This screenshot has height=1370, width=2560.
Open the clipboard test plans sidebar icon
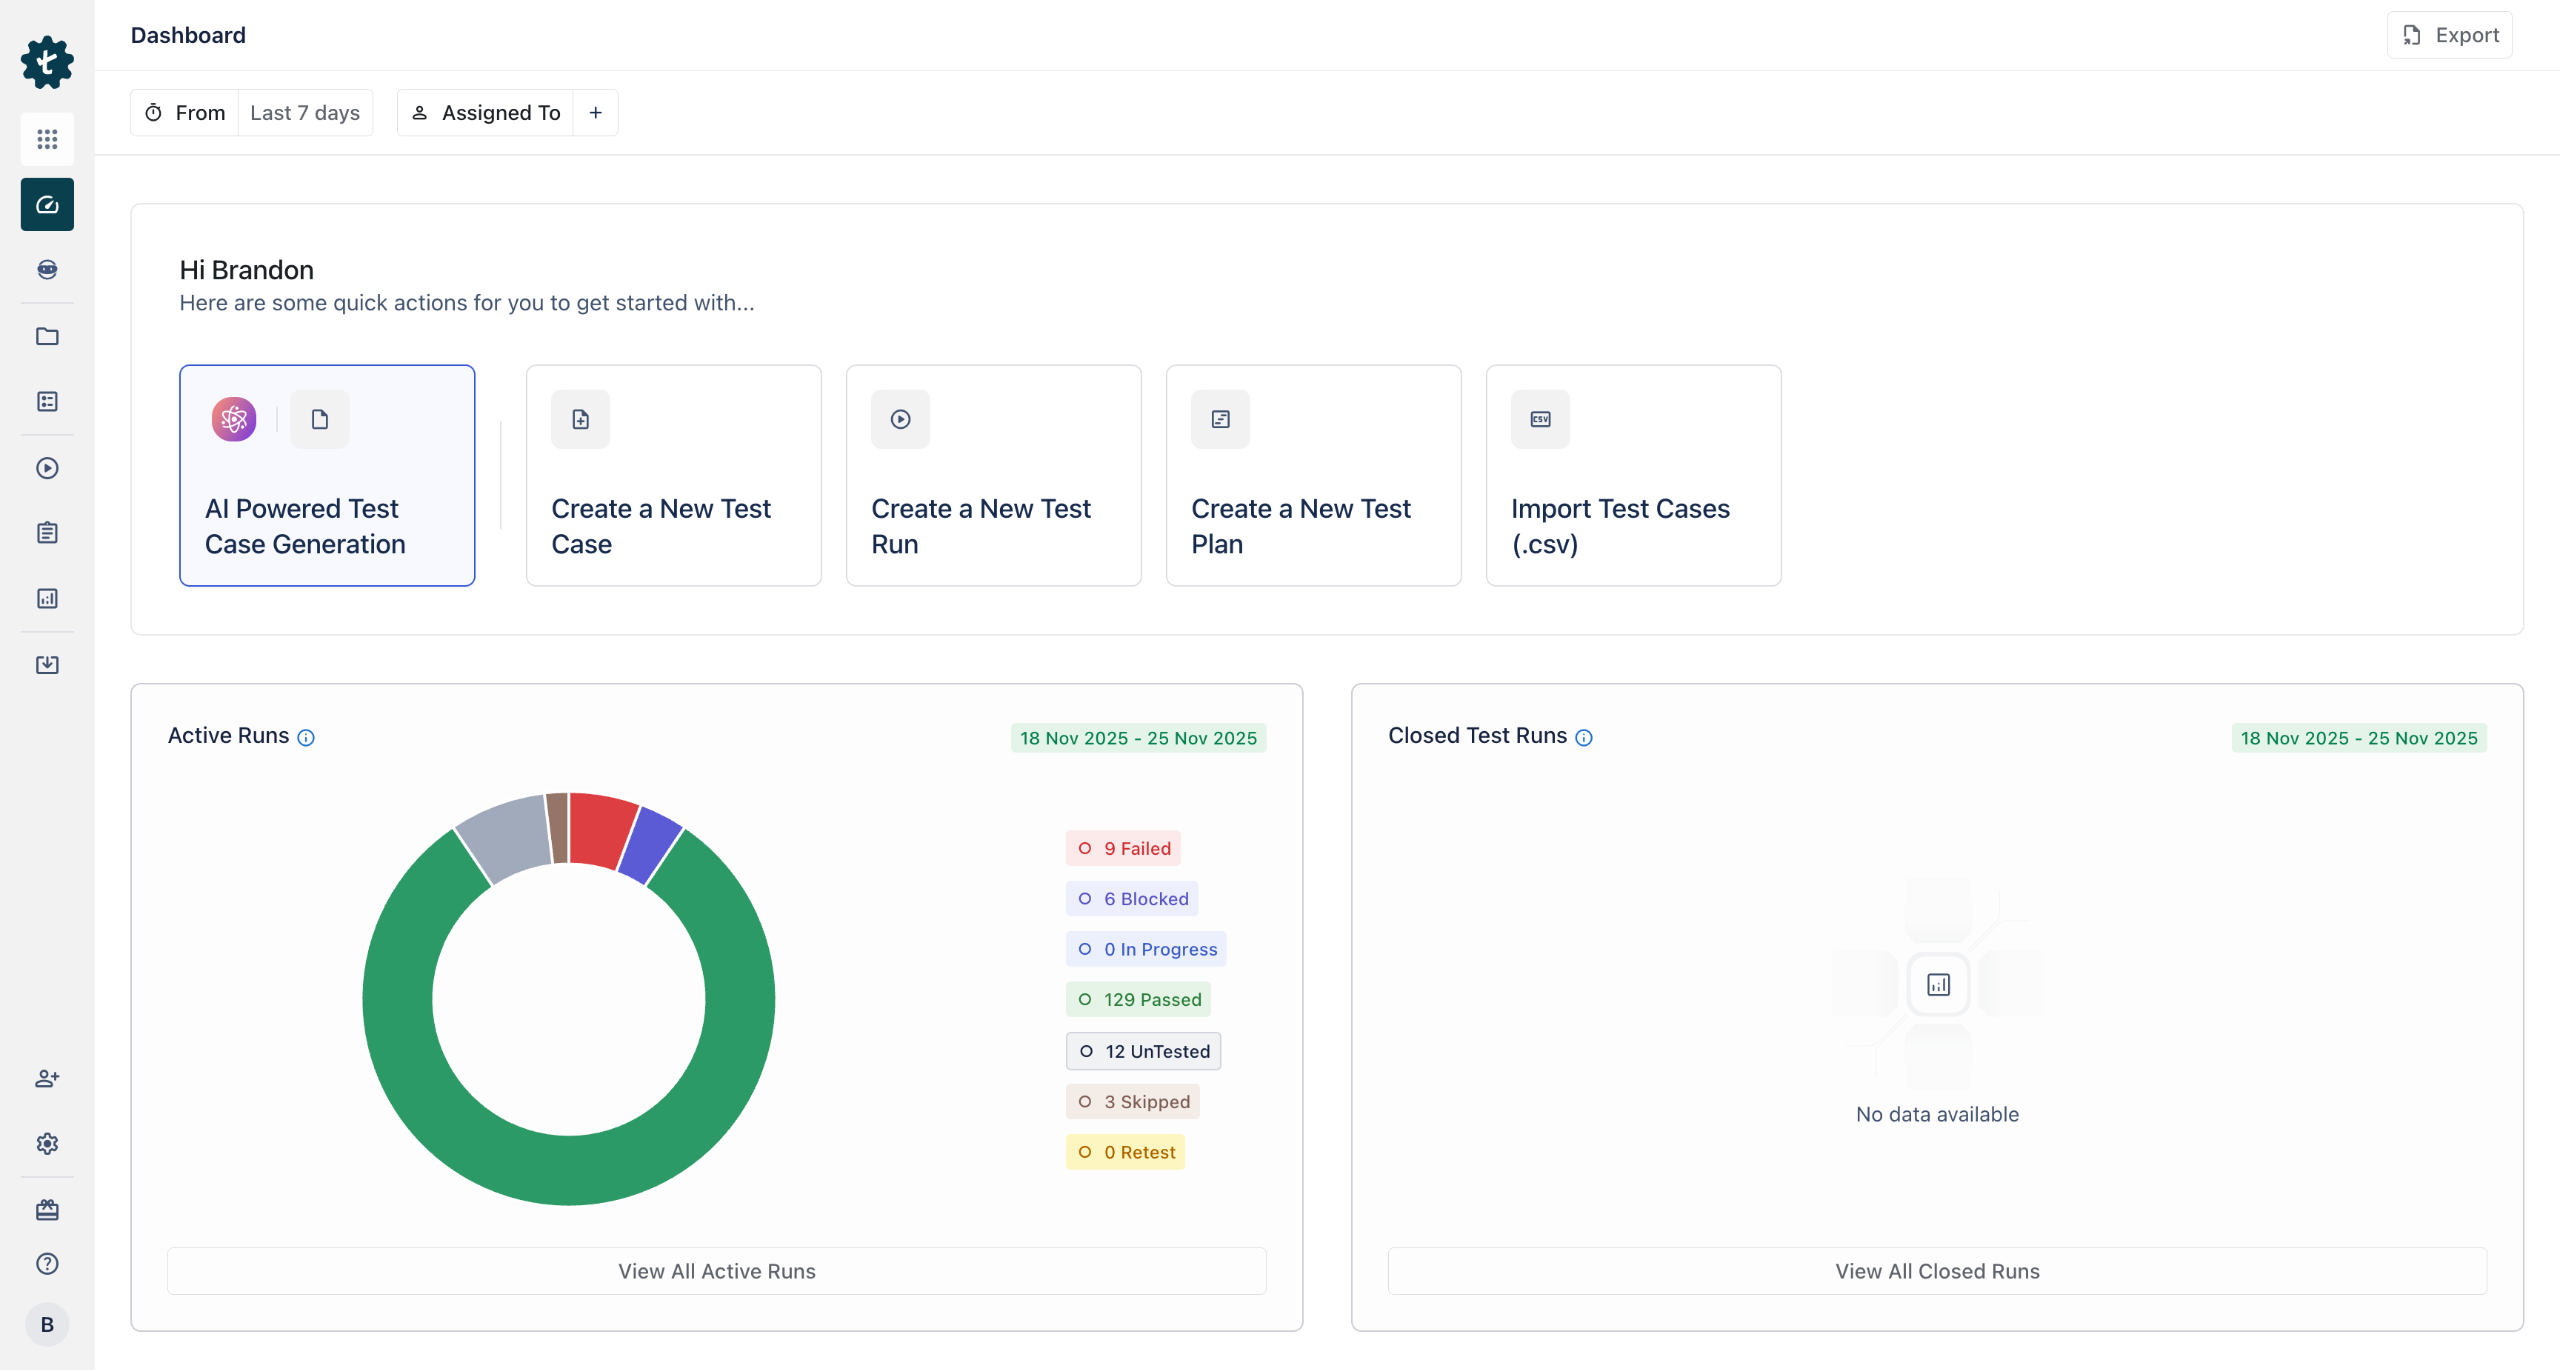click(x=47, y=533)
